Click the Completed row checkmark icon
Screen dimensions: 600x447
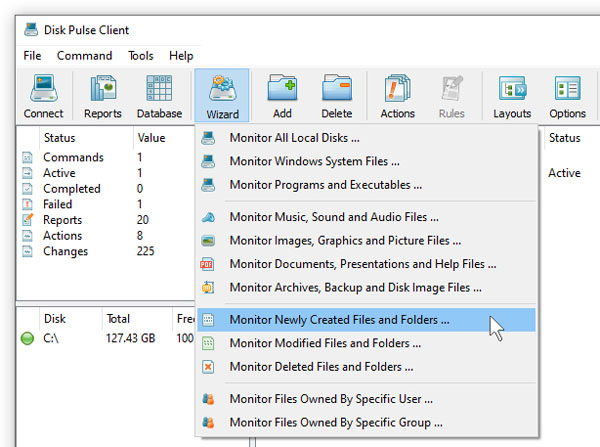(27, 189)
